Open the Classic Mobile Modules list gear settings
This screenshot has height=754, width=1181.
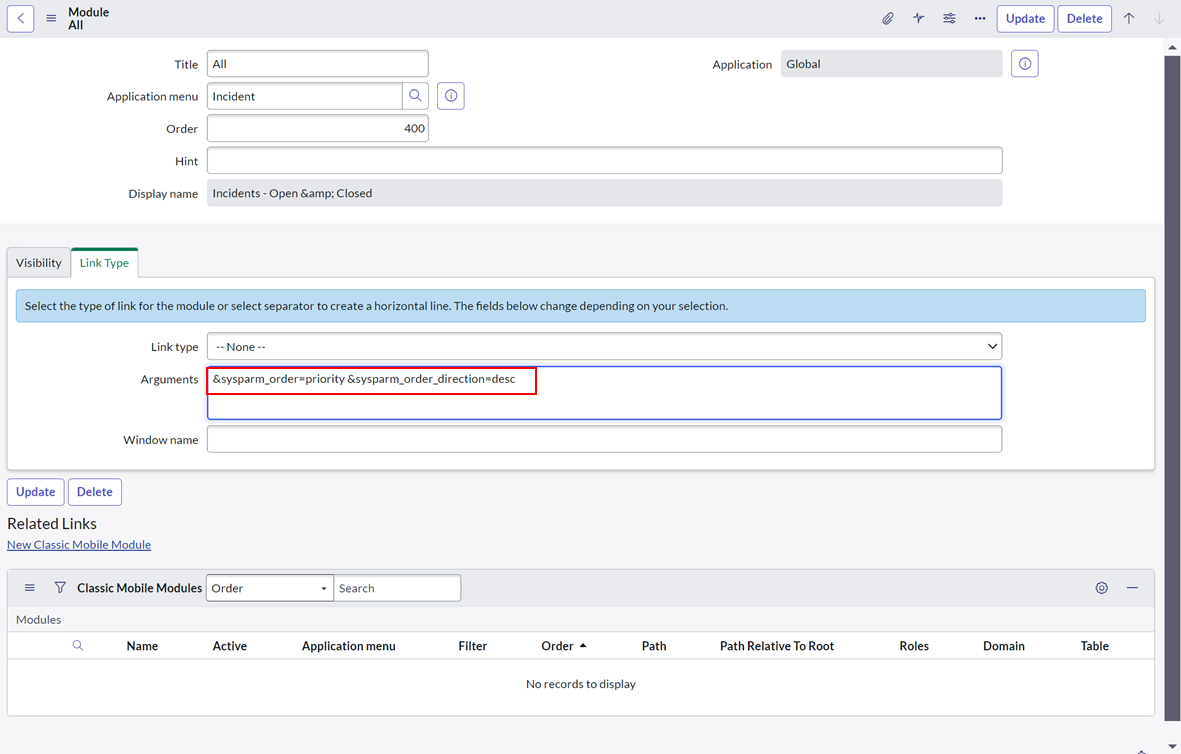click(1101, 588)
